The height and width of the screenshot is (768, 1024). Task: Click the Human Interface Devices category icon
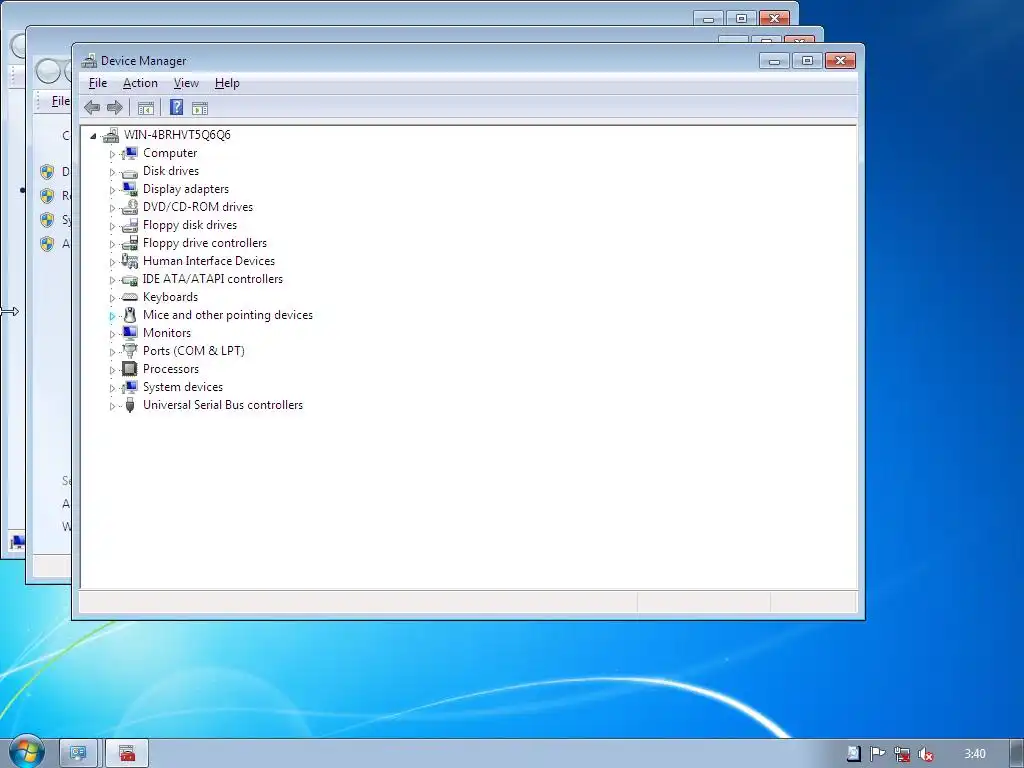[x=130, y=261]
